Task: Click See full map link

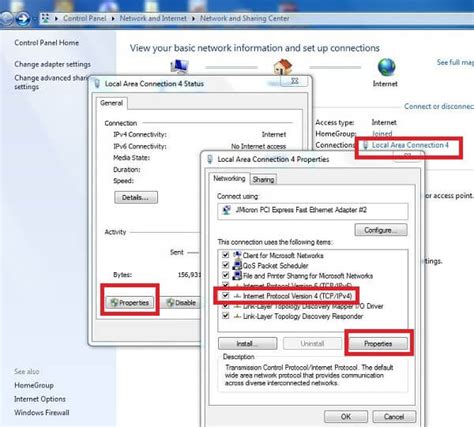Action: [x=455, y=62]
